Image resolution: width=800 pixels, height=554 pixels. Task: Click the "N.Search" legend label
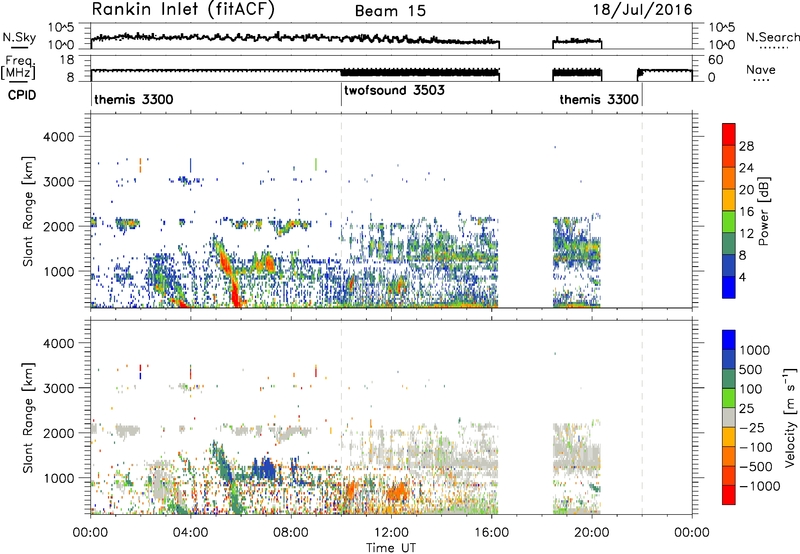tap(772, 37)
